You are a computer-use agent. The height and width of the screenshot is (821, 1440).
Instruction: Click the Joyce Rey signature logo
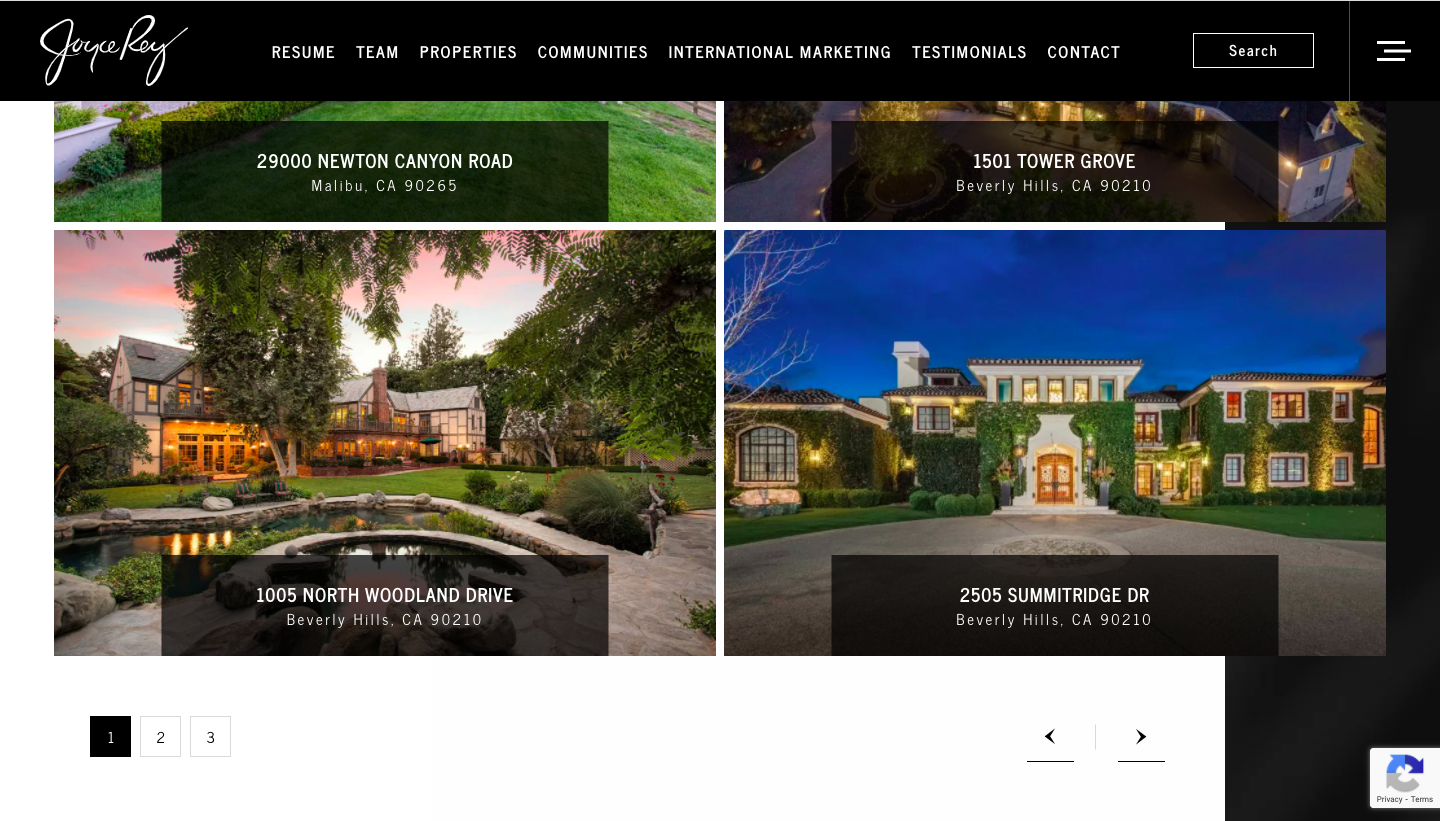point(114,50)
